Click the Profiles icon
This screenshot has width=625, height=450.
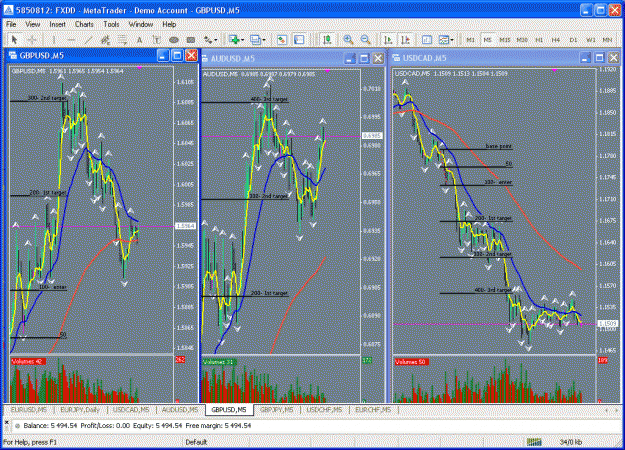[x=255, y=39]
